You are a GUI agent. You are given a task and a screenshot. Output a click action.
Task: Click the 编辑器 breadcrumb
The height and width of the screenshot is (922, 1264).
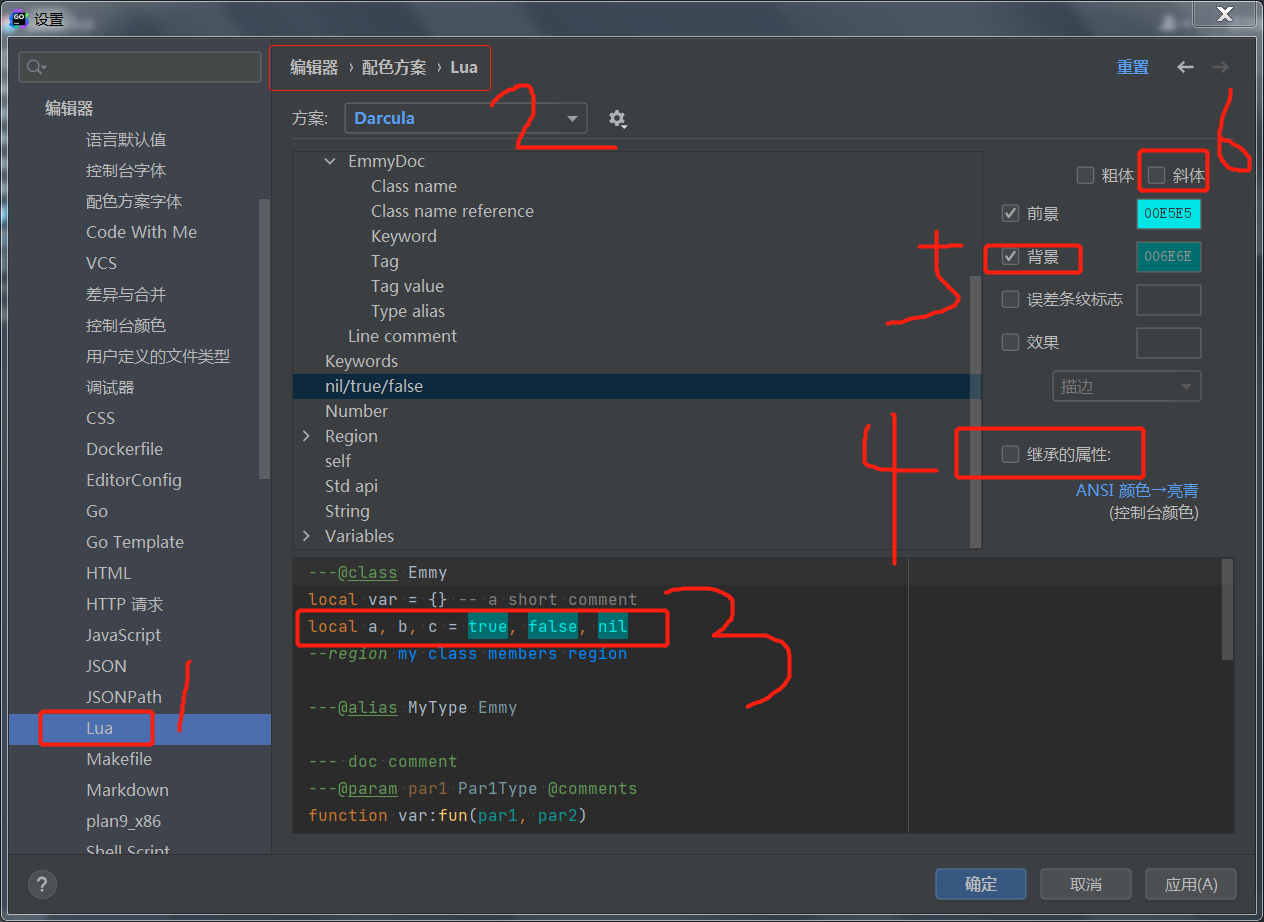[314, 67]
